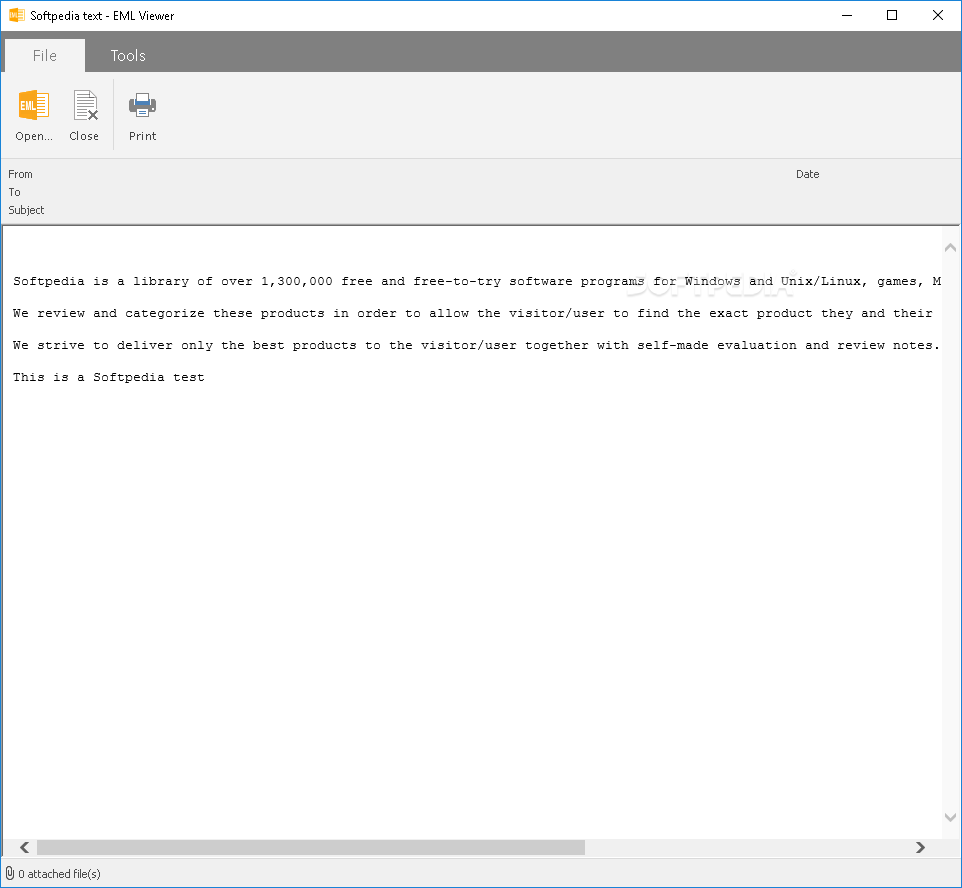962x888 pixels.
Task: Click the line starting "We review and categorize"
Action: click(x=472, y=313)
